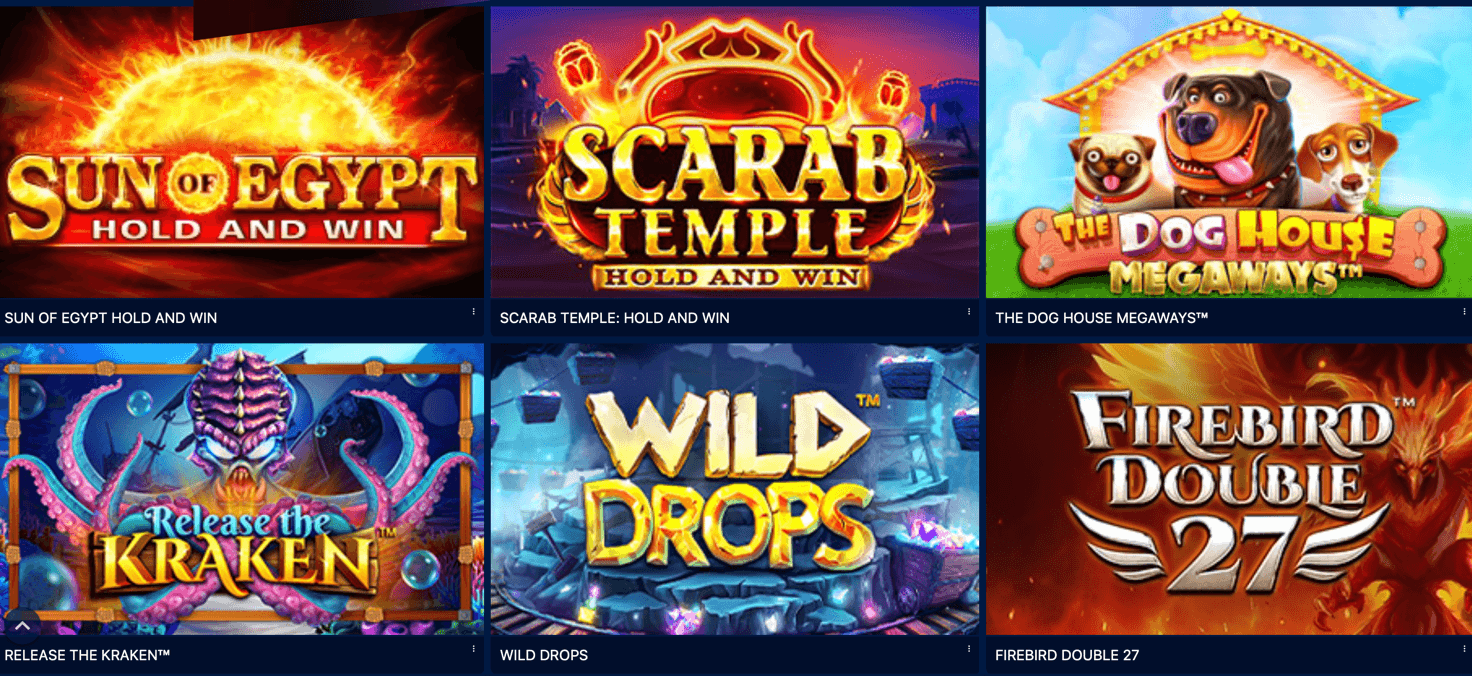Open options menu for Sun of Egypt
This screenshot has height=676, width=1472.
473,312
